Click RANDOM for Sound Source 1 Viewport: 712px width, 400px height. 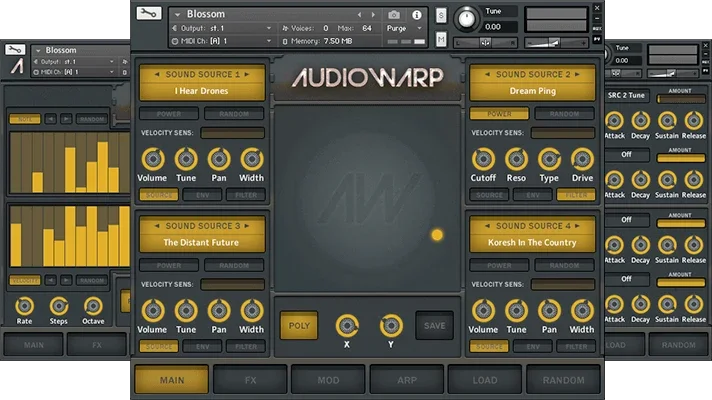(234, 114)
